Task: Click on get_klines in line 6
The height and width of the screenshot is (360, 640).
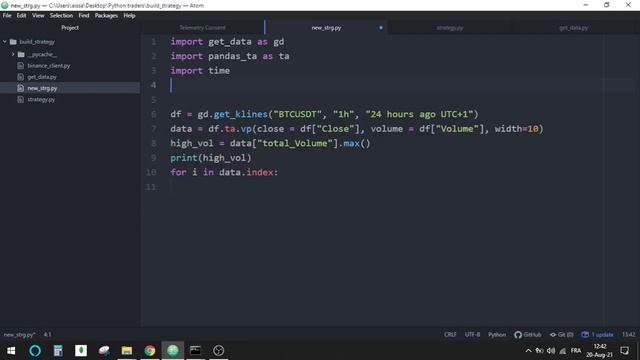Action: 240,114
